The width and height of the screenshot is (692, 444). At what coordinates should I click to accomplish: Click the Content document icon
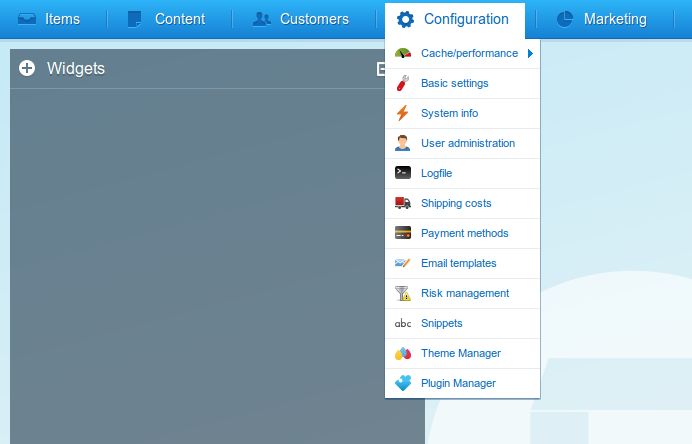tap(135, 19)
